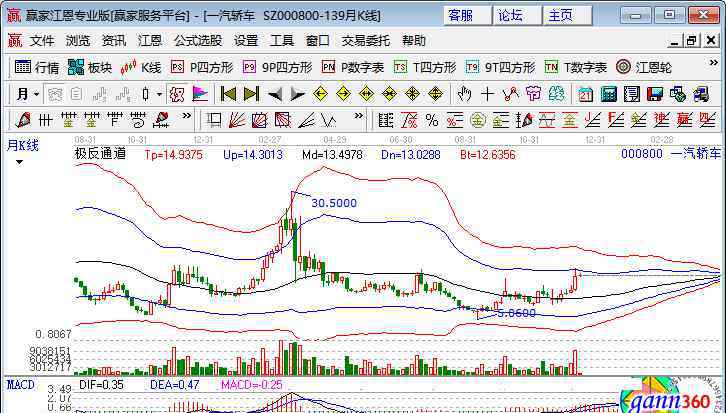Open the calculator icon
The height and width of the screenshot is (413, 726).
pyautogui.click(x=609, y=94)
